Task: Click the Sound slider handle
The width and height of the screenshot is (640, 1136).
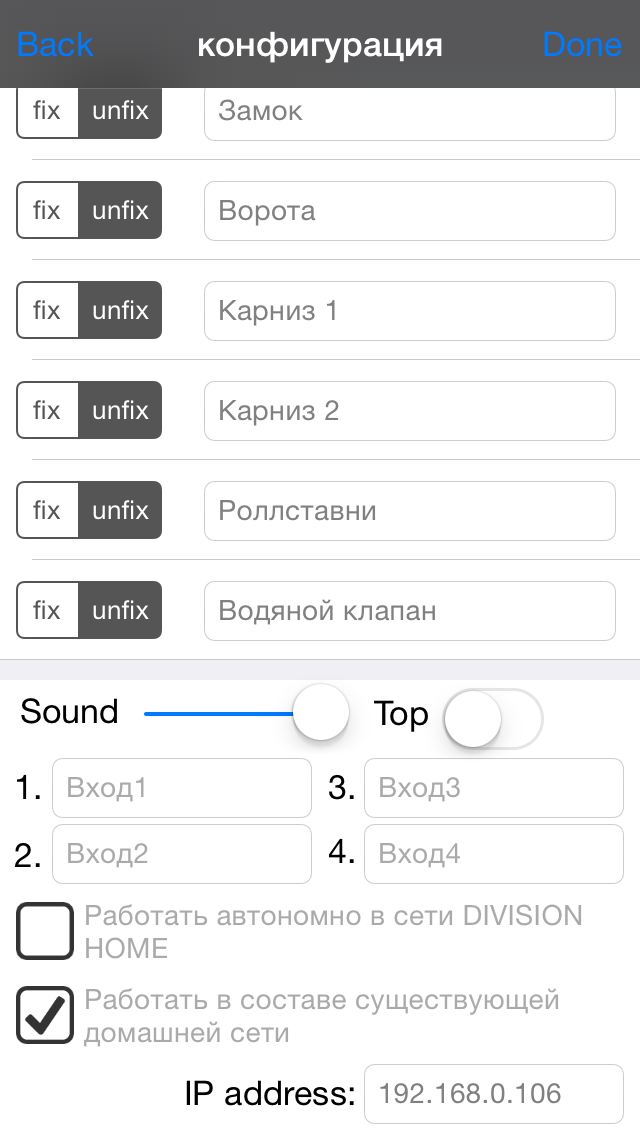Action: (x=321, y=712)
